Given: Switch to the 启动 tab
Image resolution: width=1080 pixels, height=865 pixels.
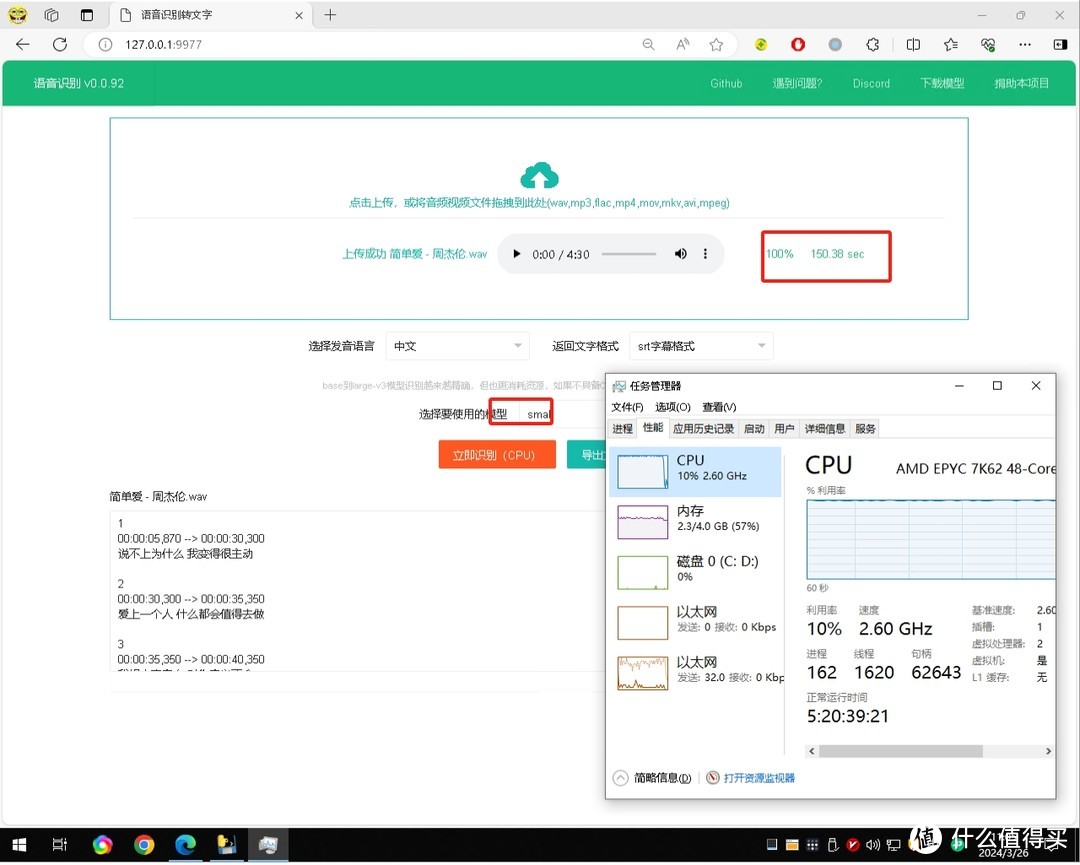Looking at the screenshot, I should pyautogui.click(x=754, y=428).
